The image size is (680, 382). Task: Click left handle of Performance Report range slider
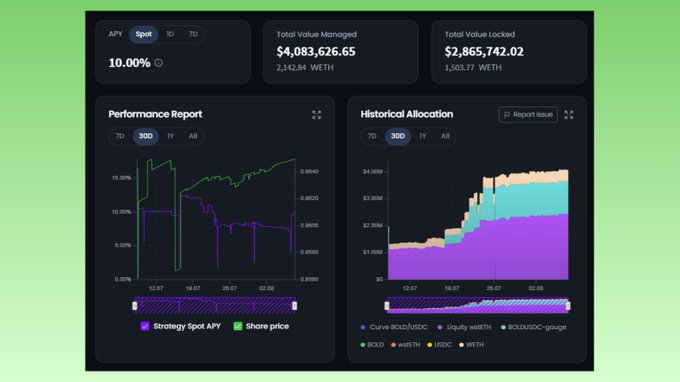click(x=135, y=306)
